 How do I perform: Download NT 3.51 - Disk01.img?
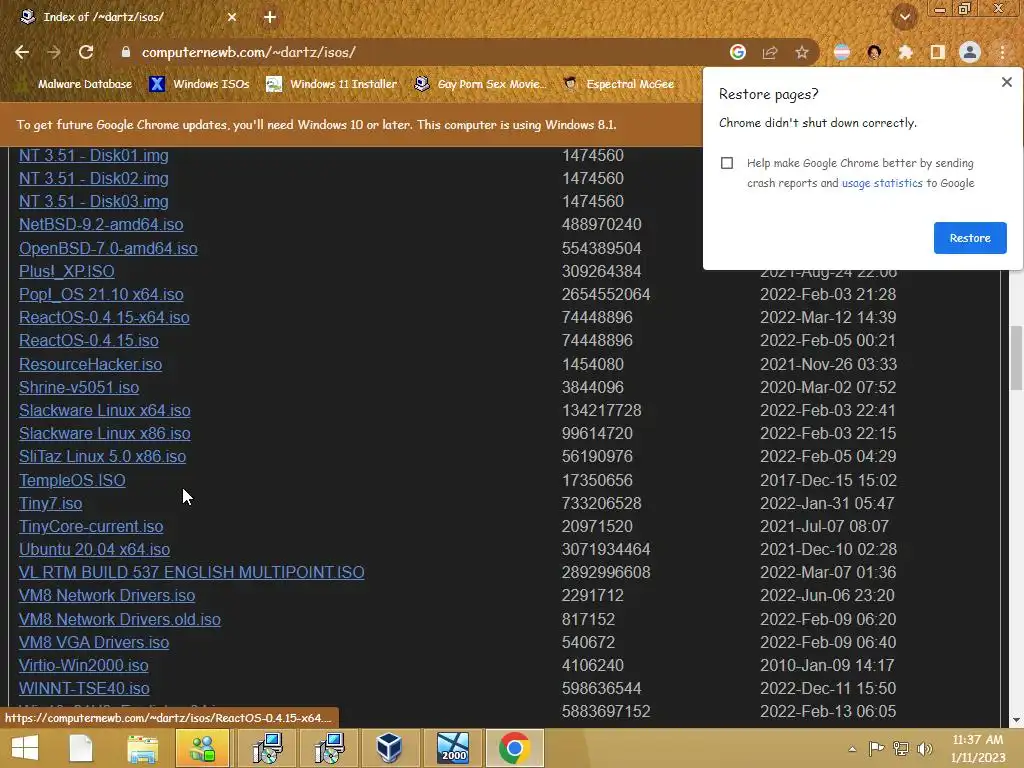(93, 155)
